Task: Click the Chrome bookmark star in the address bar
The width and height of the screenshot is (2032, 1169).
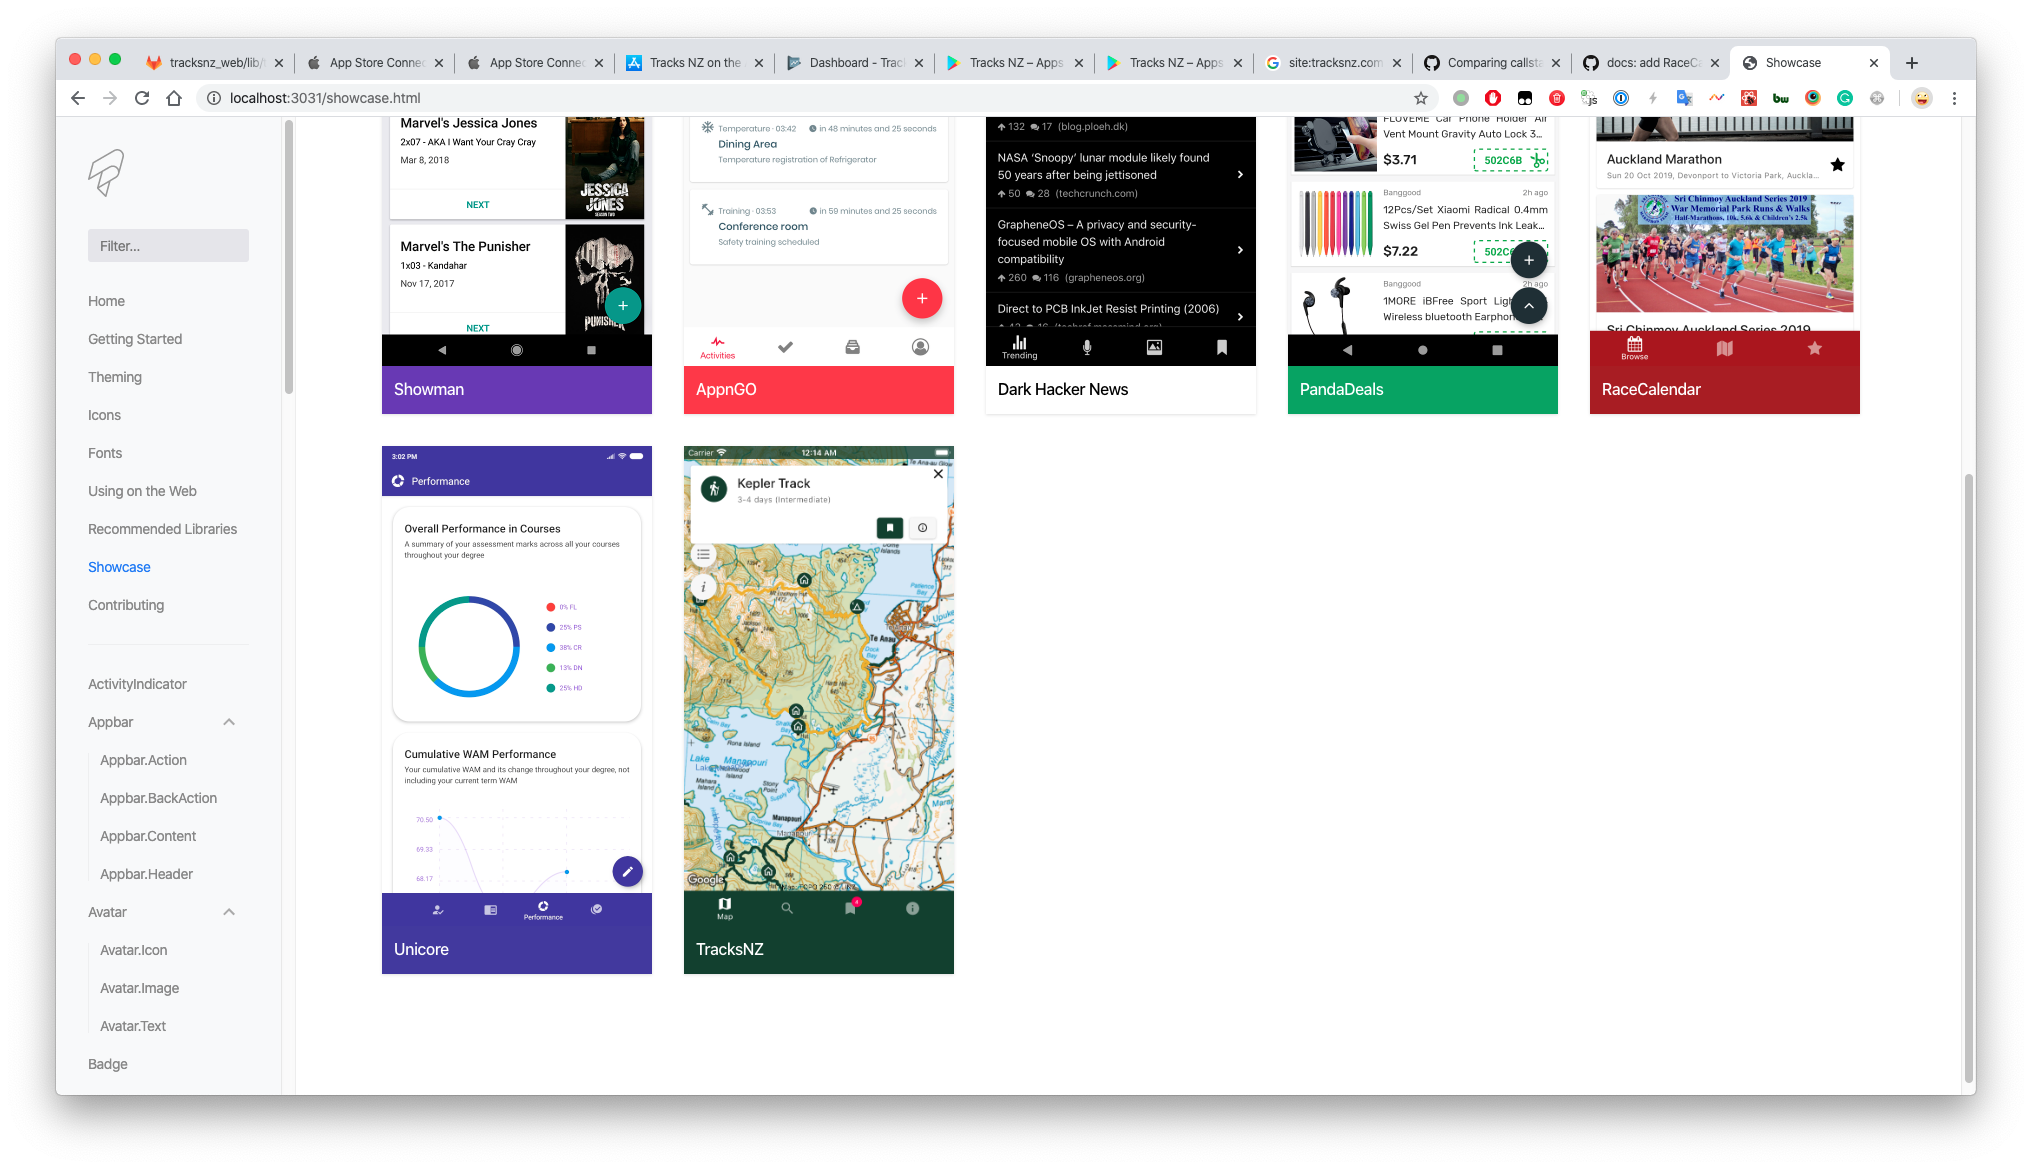Action: click(x=1420, y=98)
